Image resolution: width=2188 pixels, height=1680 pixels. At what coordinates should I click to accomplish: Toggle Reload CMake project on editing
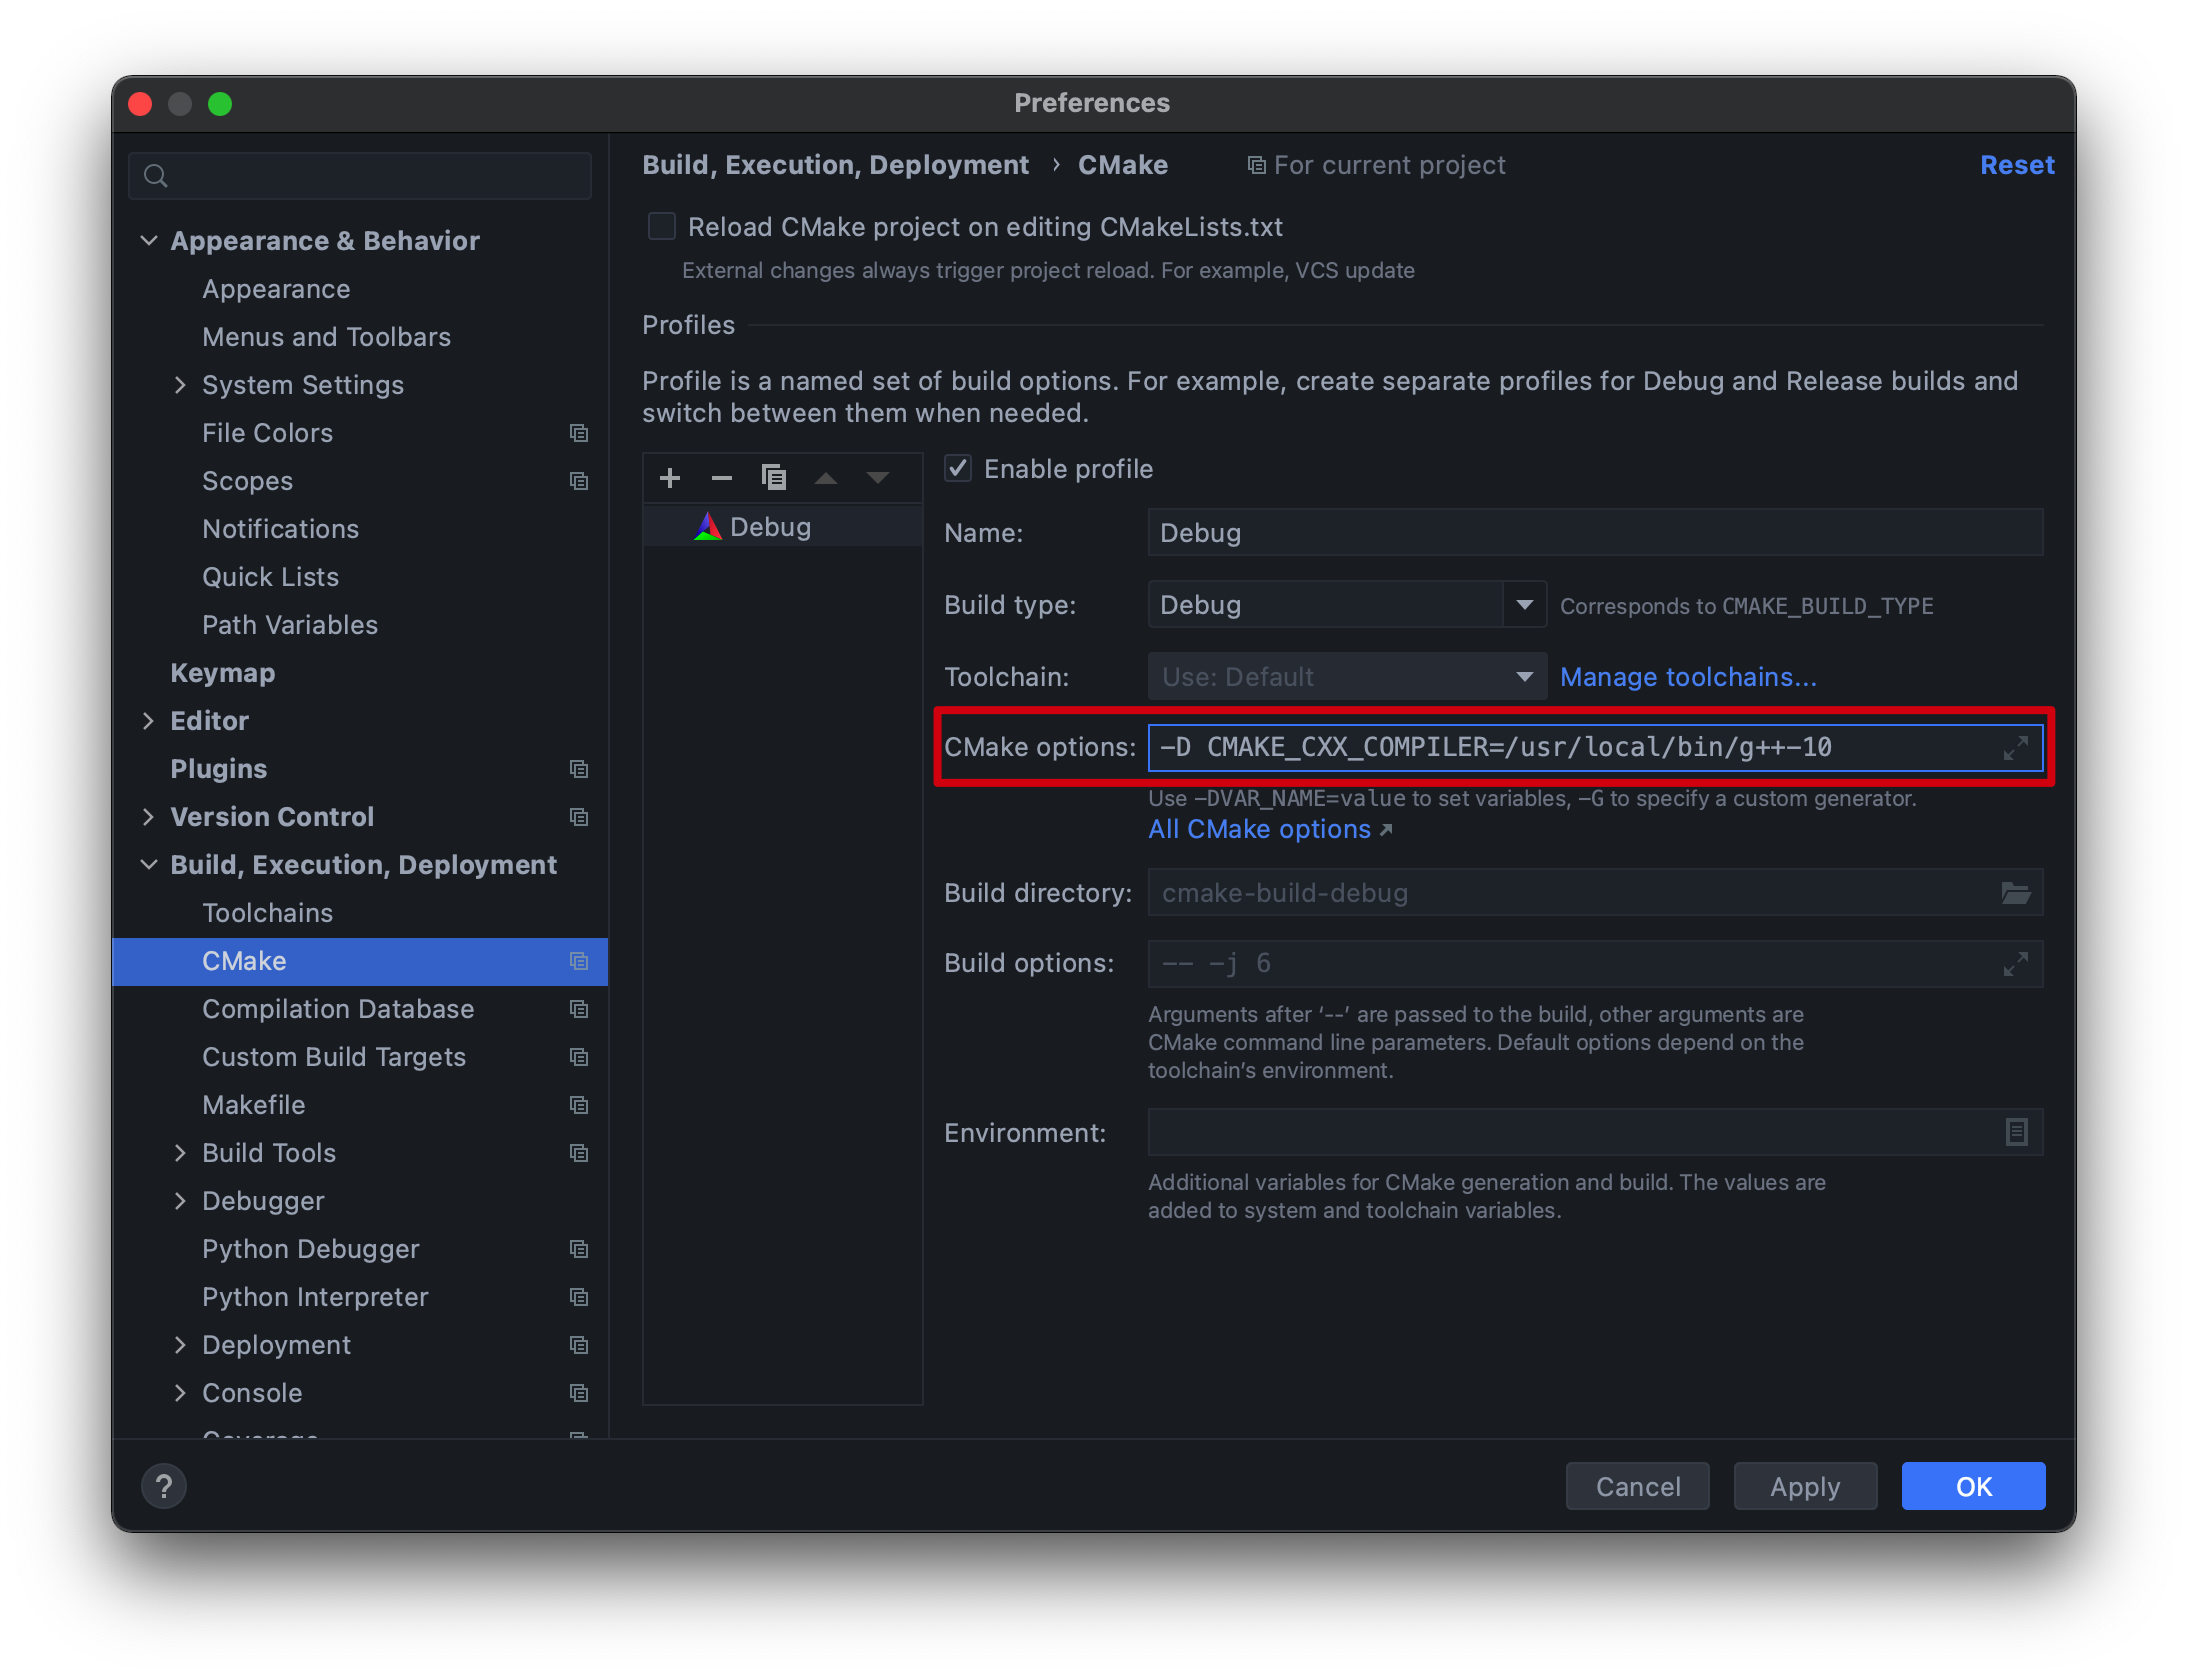(662, 226)
